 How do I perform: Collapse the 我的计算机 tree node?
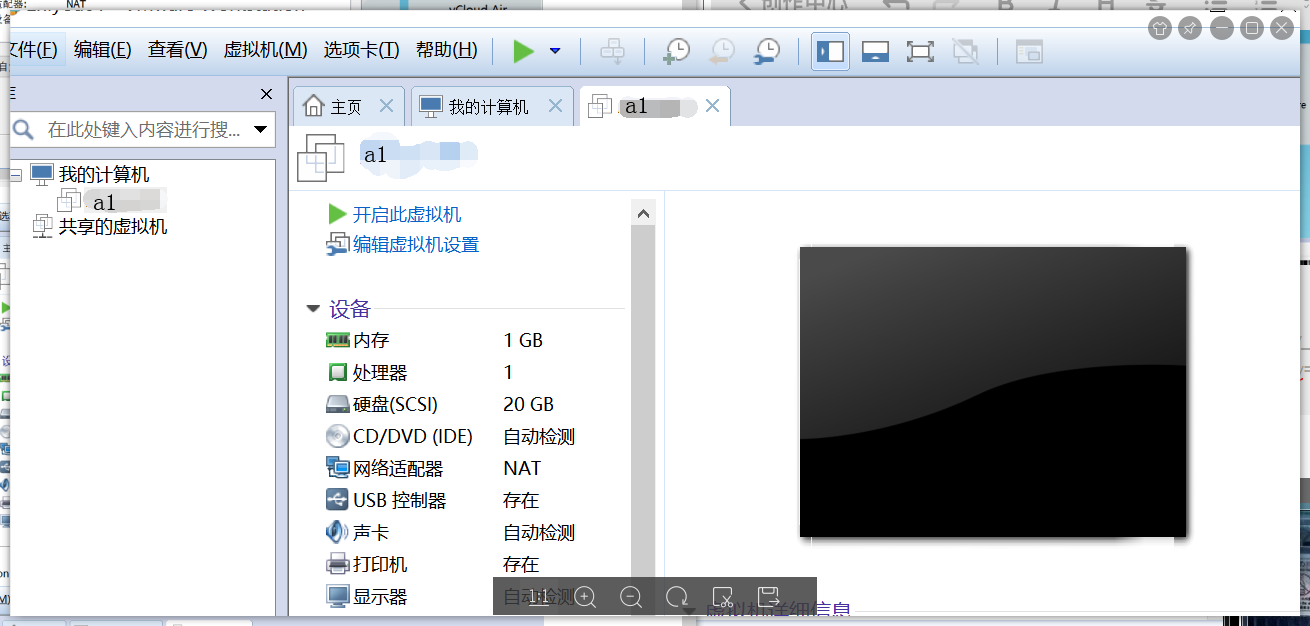point(15,175)
